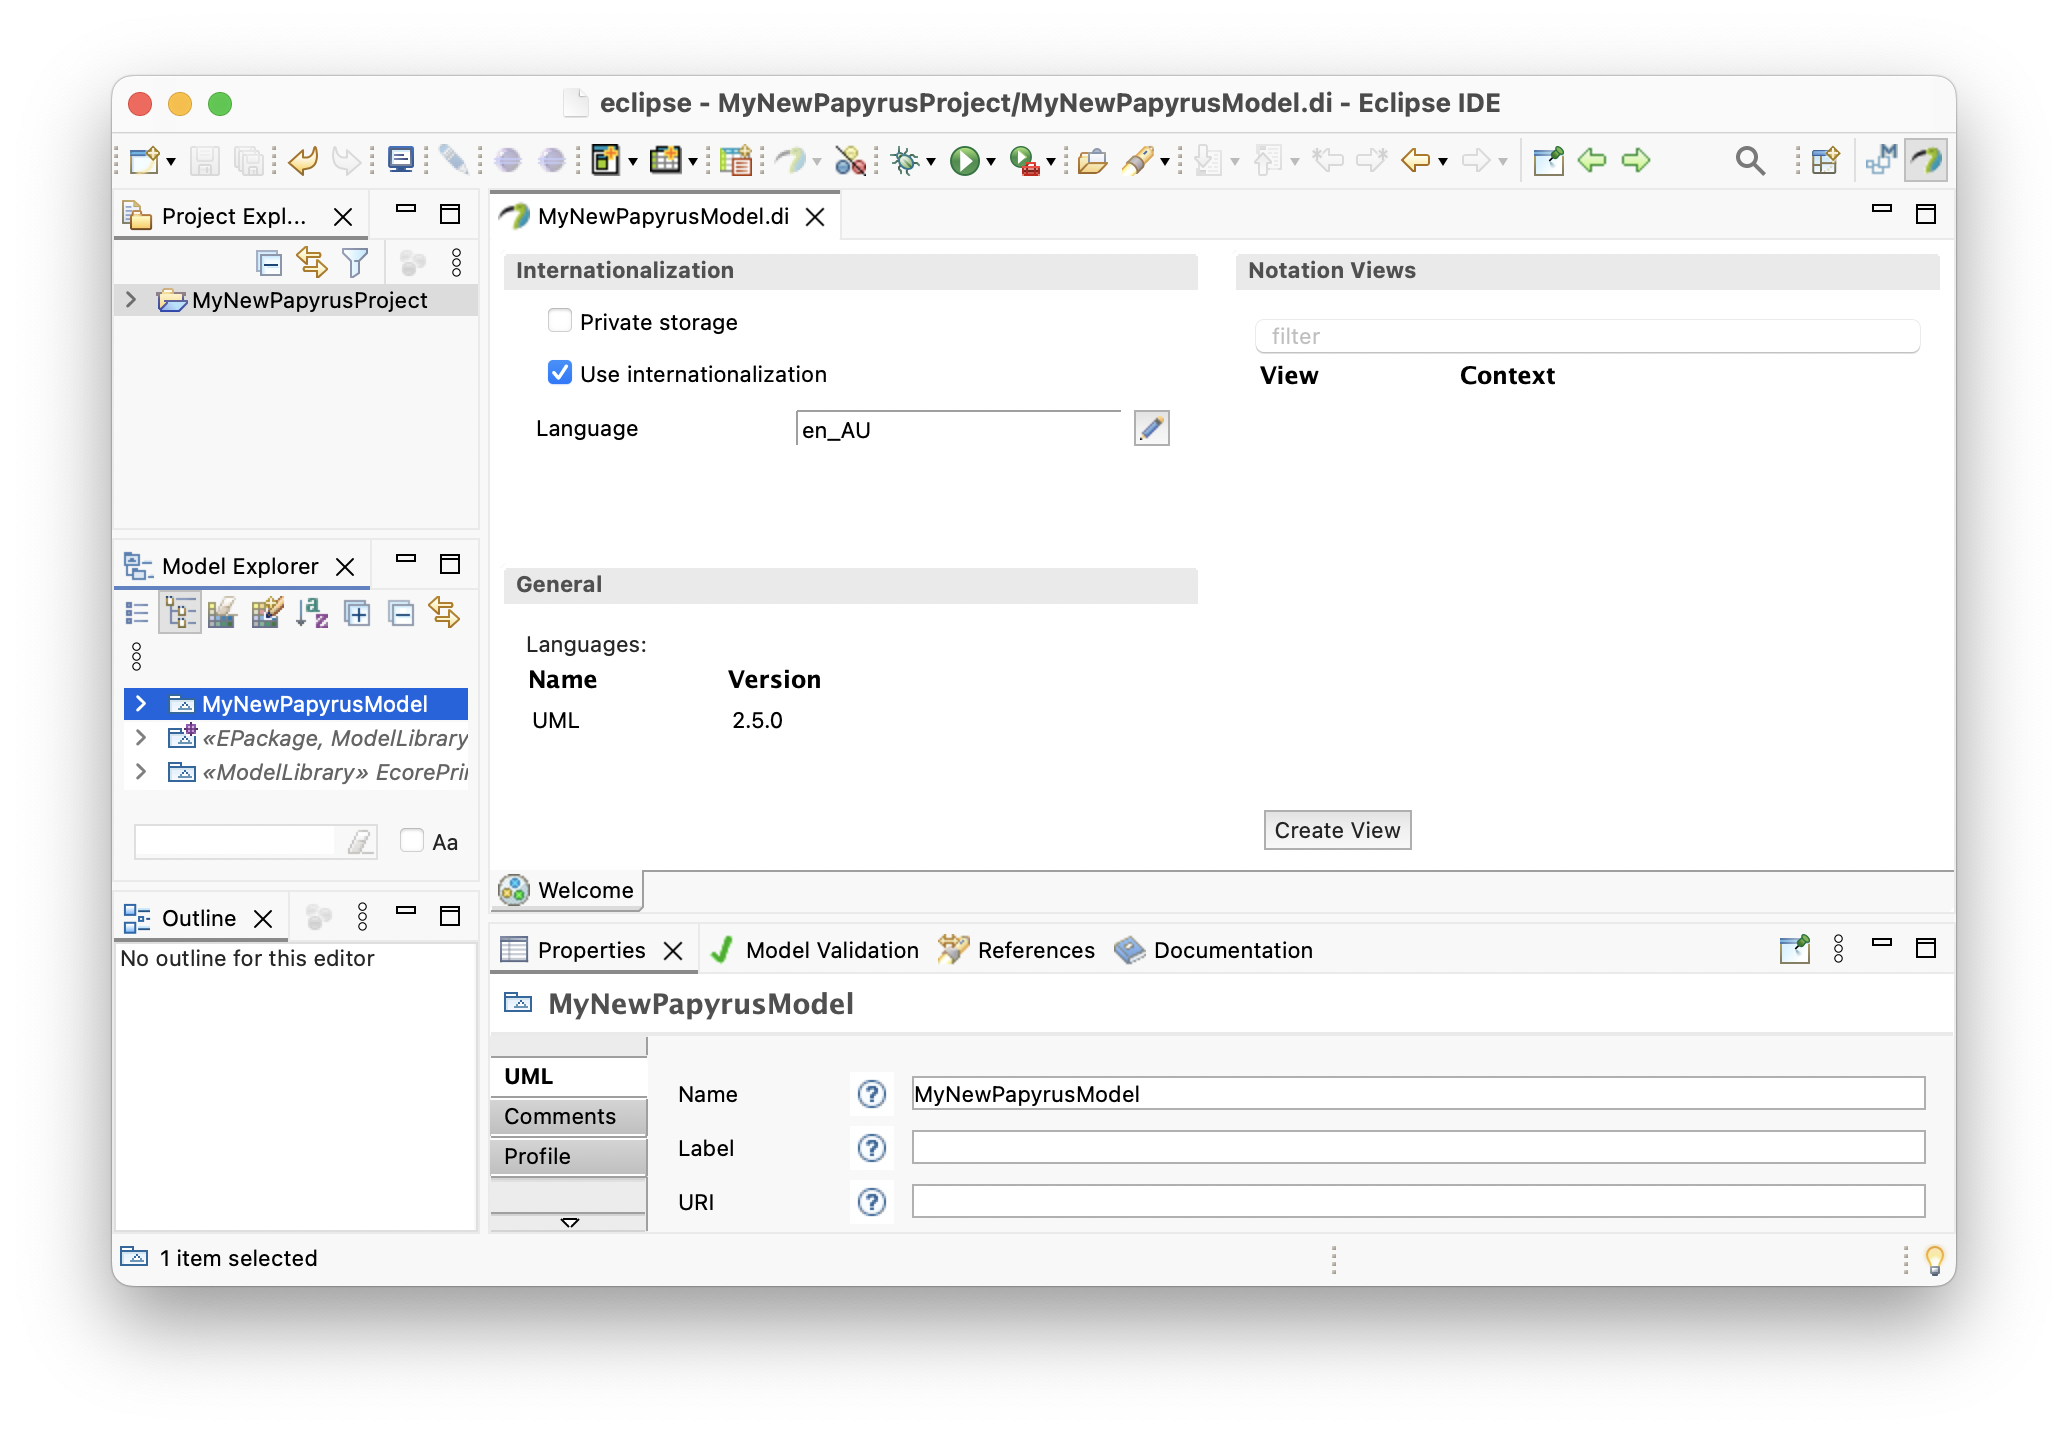This screenshot has width=2068, height=1434.
Task: Open the Run button dropdown arrow
Action: [991, 162]
